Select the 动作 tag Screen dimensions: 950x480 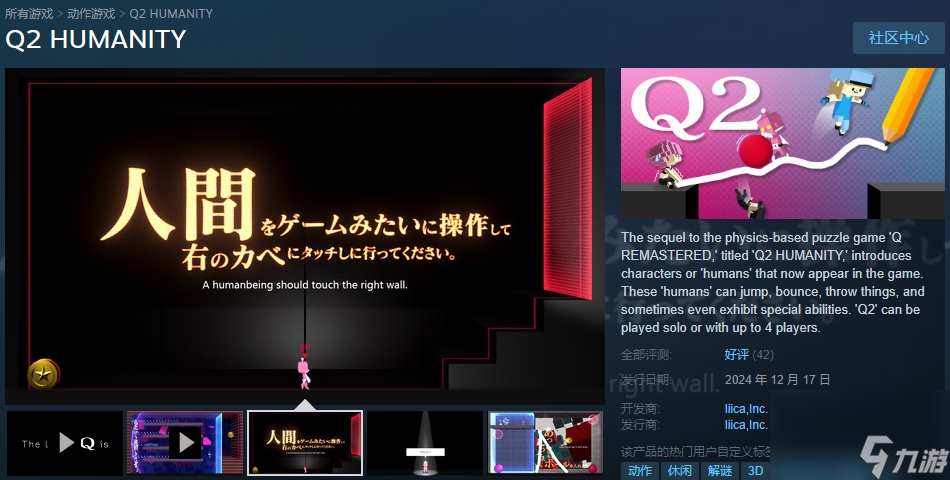click(x=640, y=471)
